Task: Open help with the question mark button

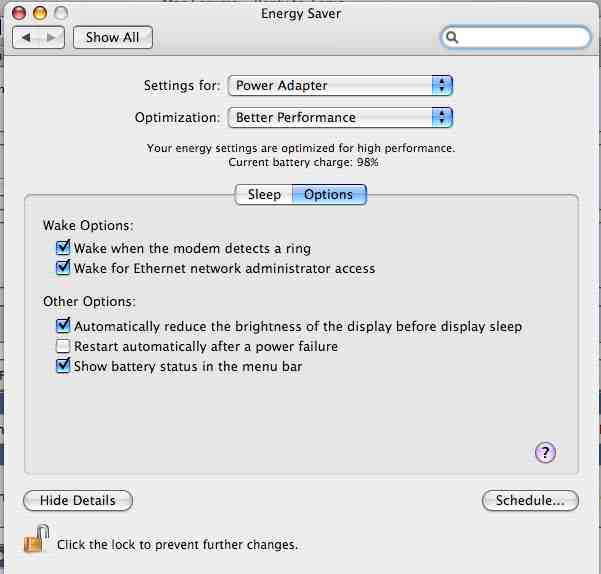Action: click(x=545, y=453)
